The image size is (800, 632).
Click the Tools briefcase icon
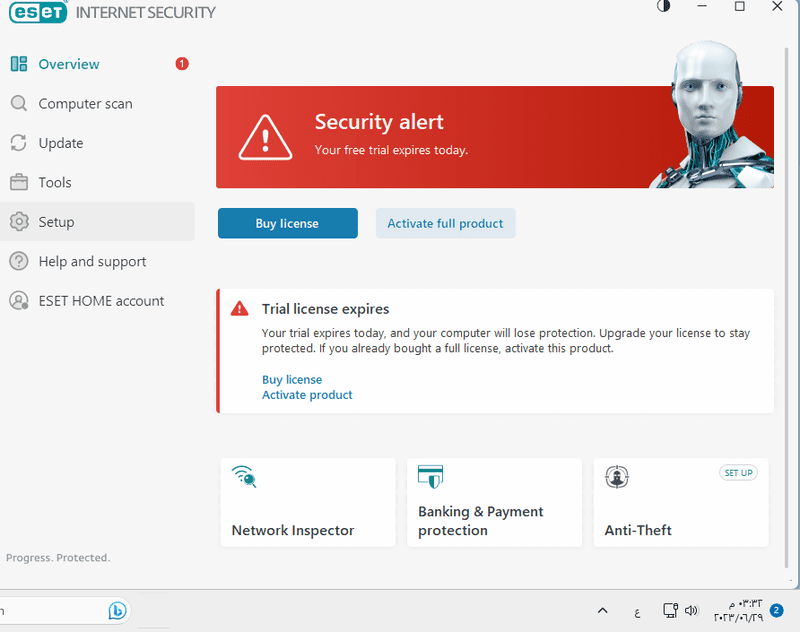pyautogui.click(x=19, y=182)
